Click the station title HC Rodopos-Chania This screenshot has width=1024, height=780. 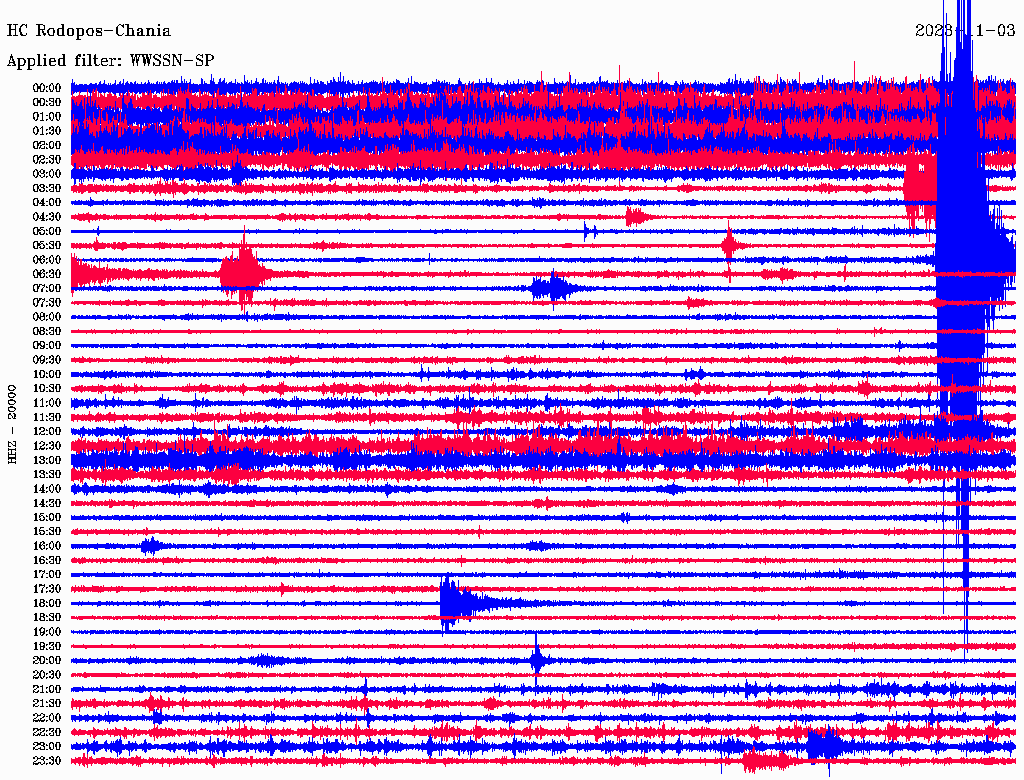point(89,31)
